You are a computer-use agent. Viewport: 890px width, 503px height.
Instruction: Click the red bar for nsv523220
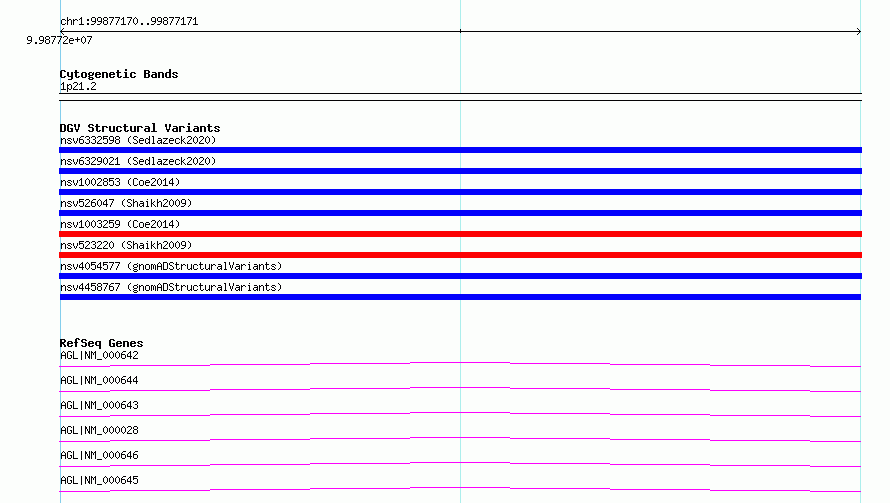pos(460,255)
